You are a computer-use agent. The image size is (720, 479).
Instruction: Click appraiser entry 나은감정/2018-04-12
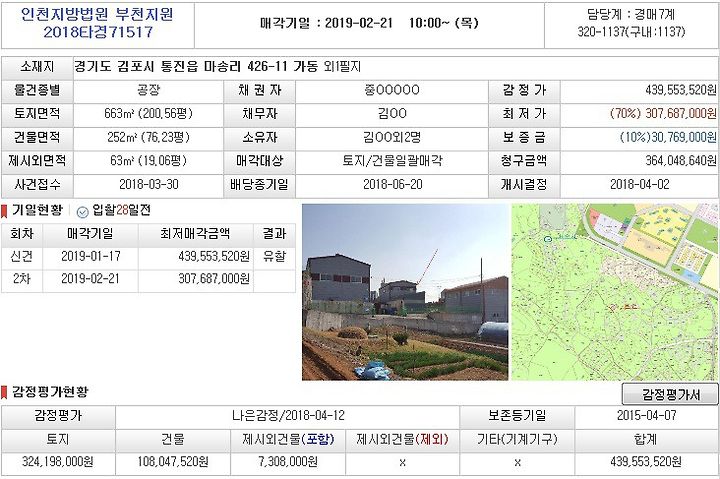pyautogui.click(x=288, y=416)
